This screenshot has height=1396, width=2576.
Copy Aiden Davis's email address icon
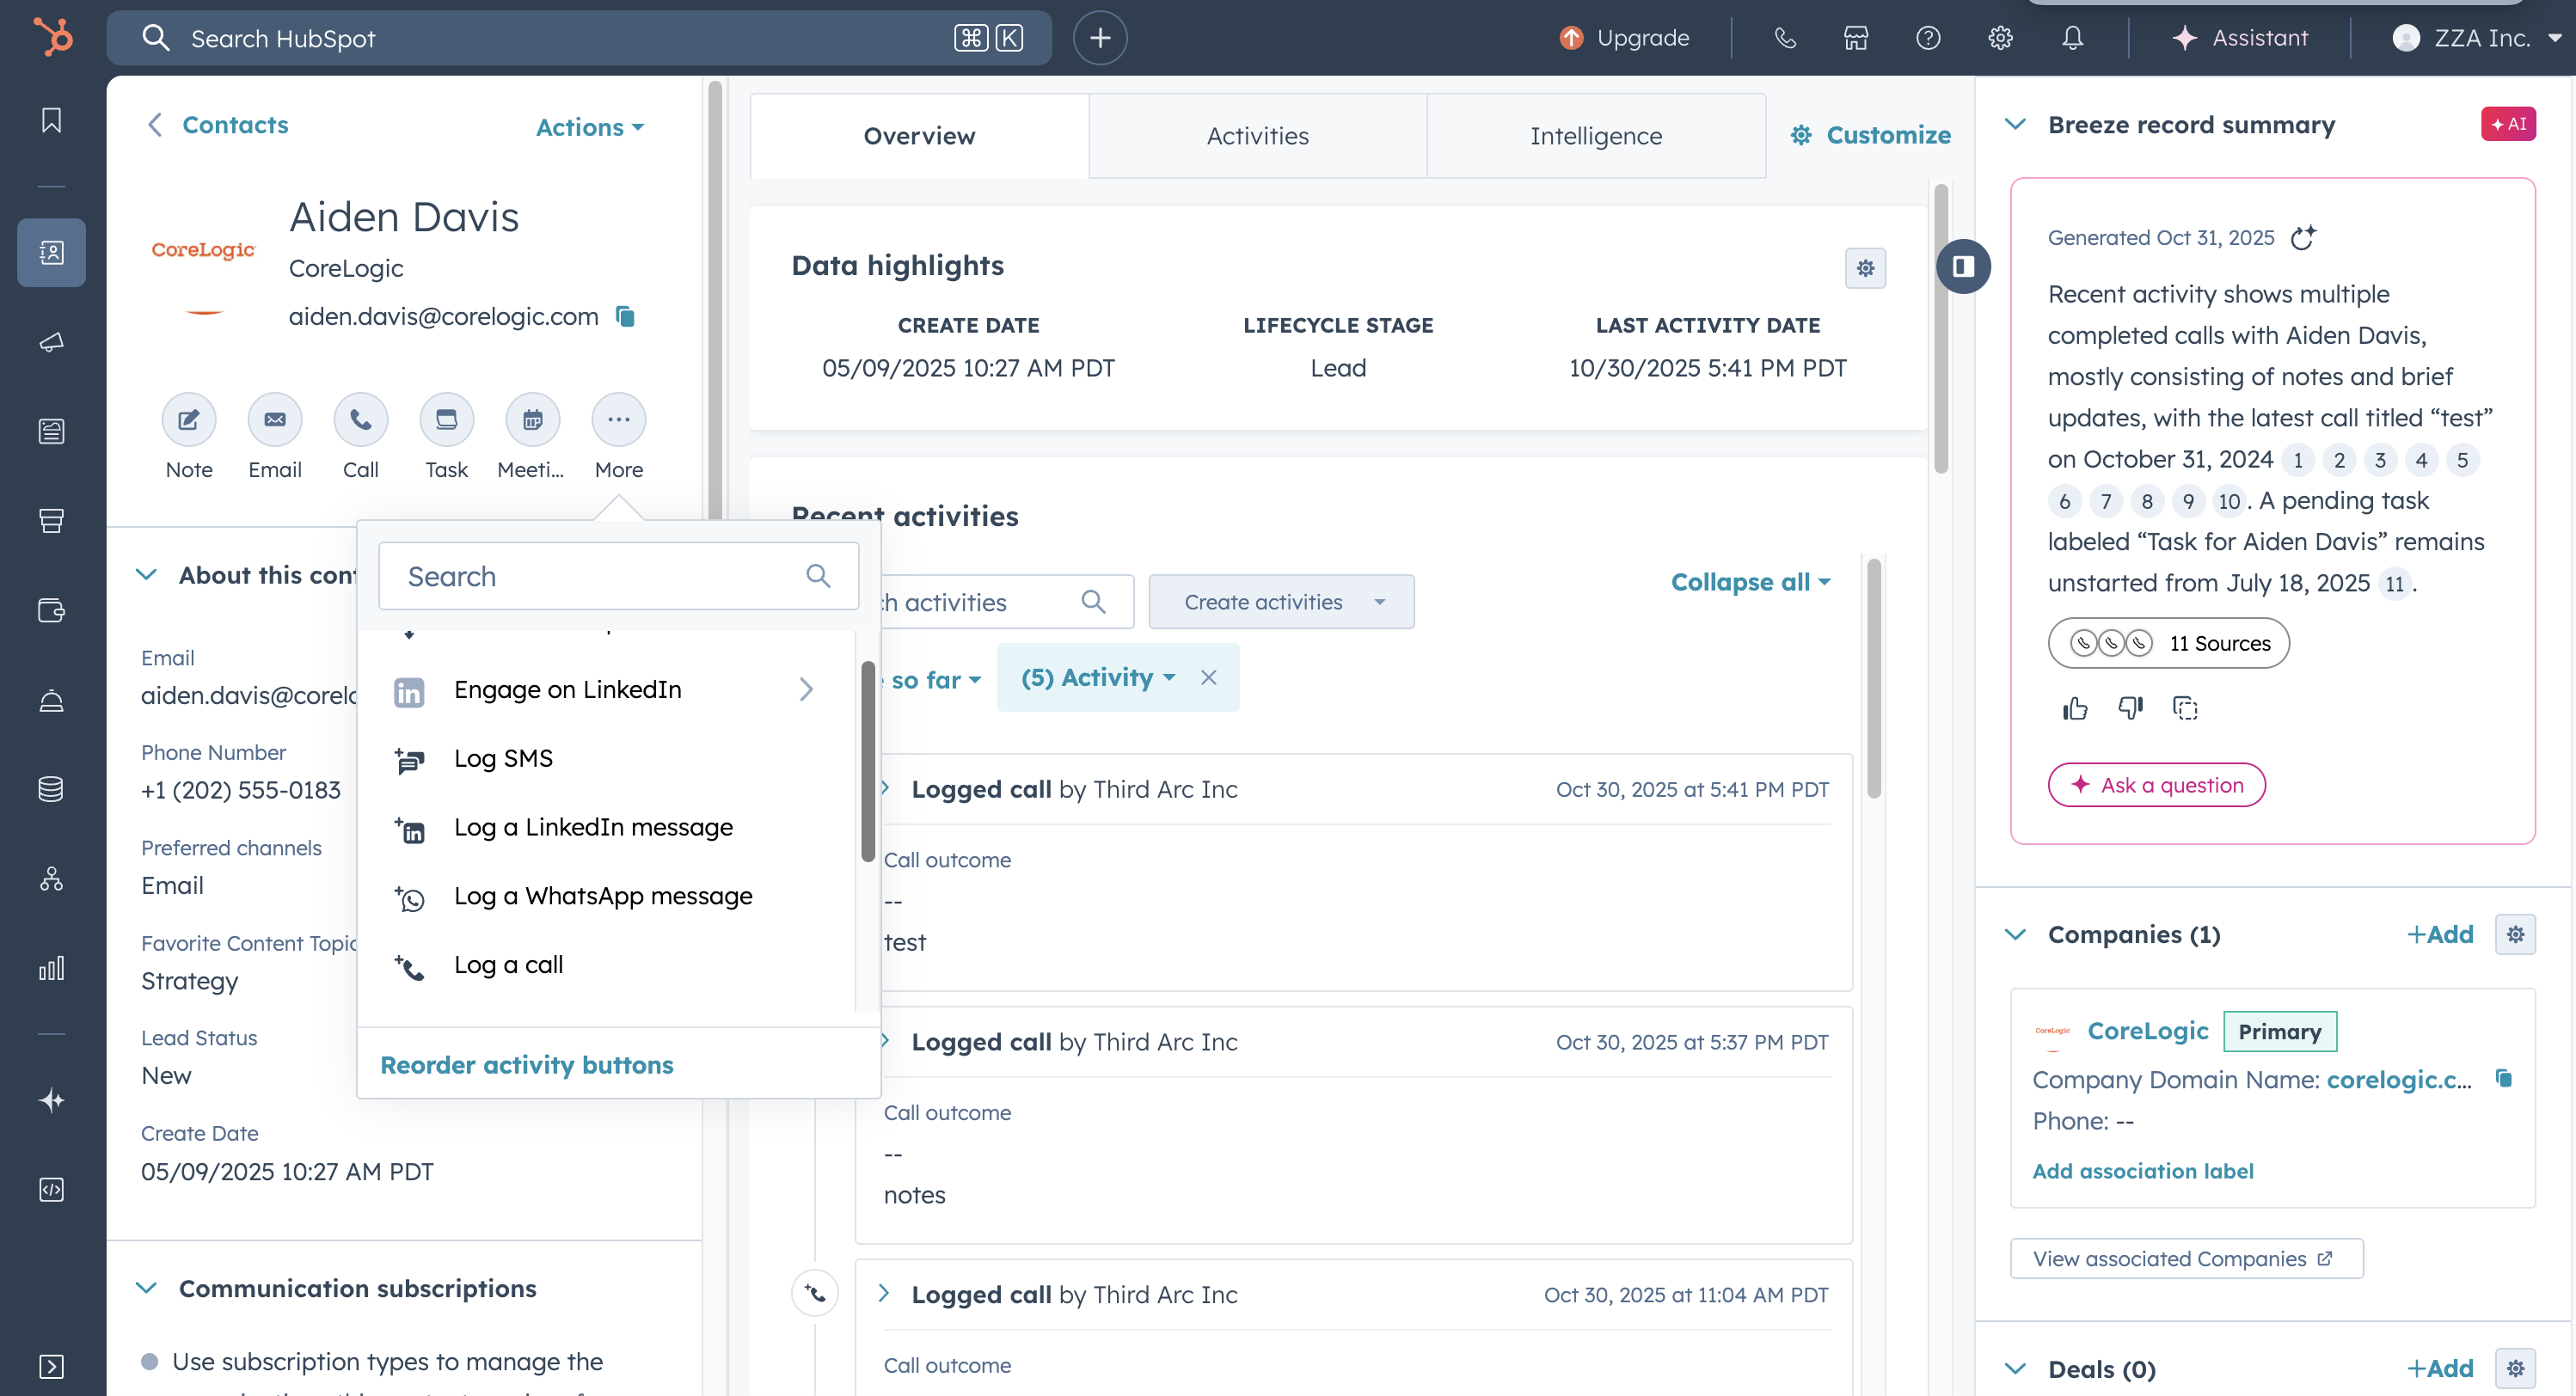click(x=626, y=317)
